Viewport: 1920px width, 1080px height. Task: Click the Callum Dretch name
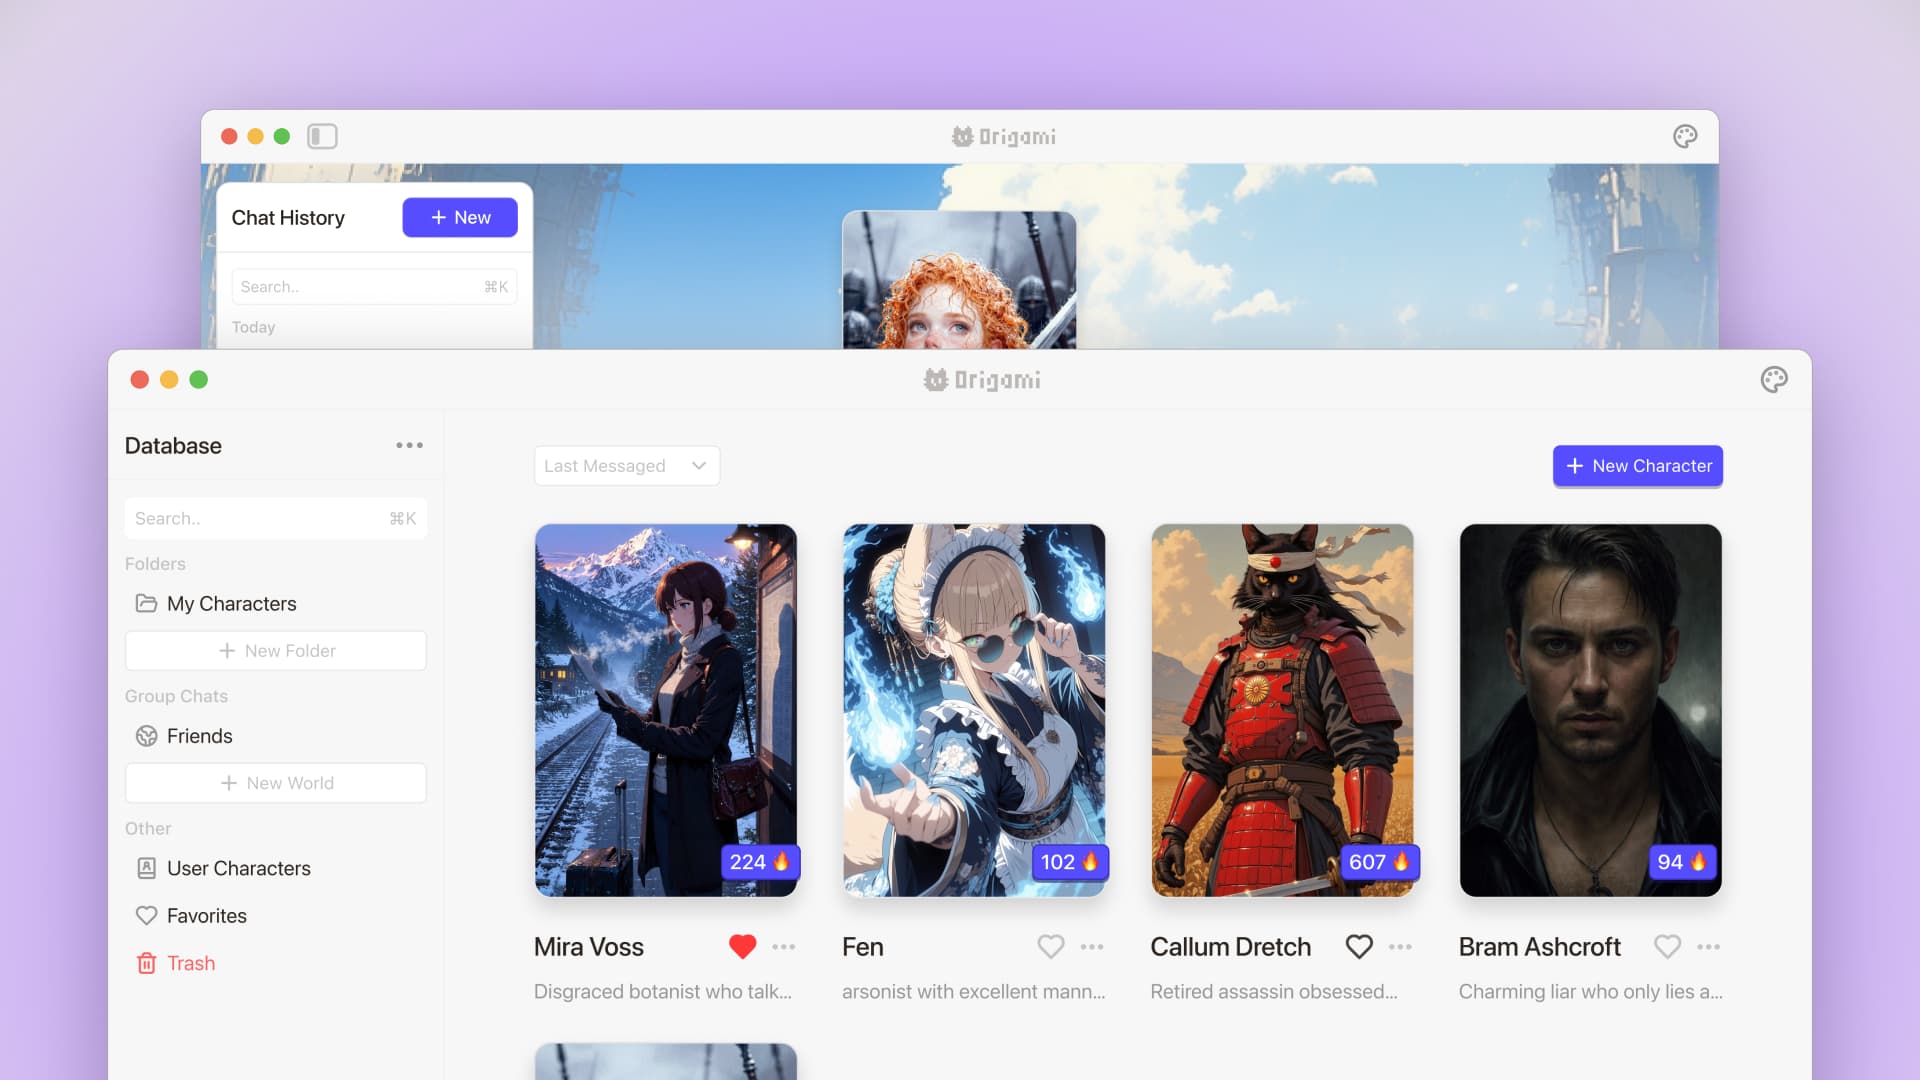pyautogui.click(x=1231, y=947)
